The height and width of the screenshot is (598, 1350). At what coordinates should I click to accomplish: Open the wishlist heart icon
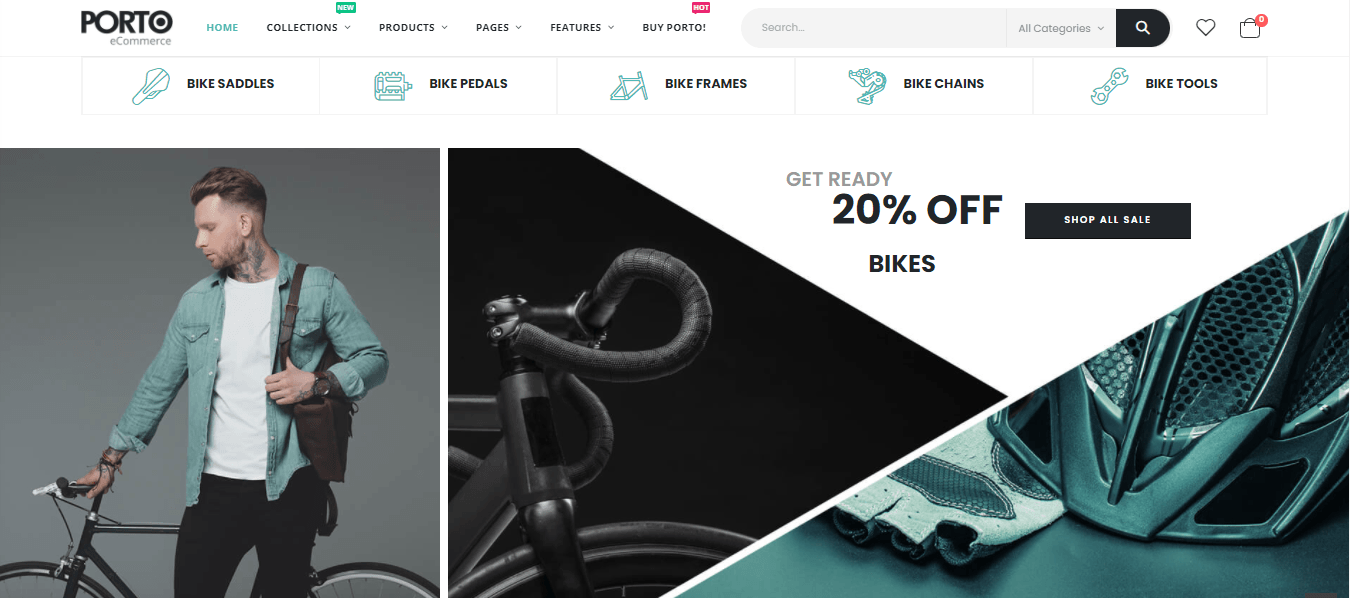1206,28
